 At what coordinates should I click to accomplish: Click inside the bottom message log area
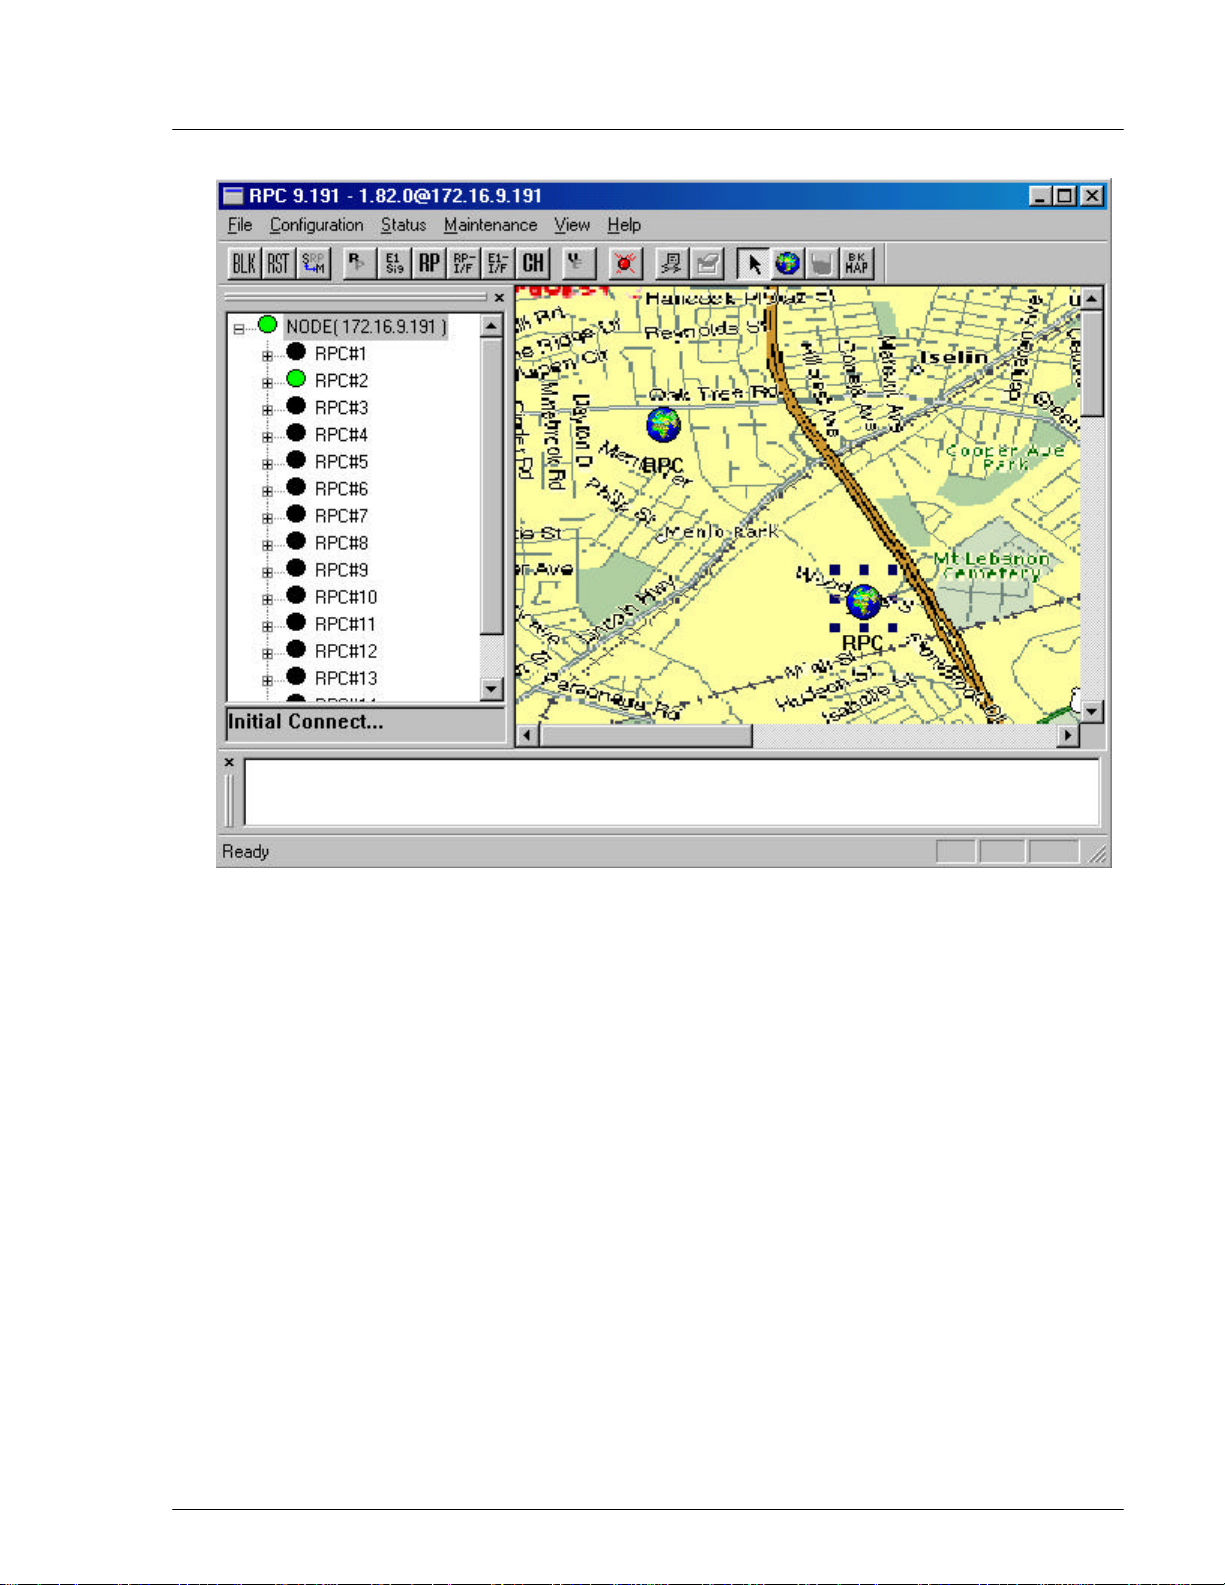coord(671,792)
